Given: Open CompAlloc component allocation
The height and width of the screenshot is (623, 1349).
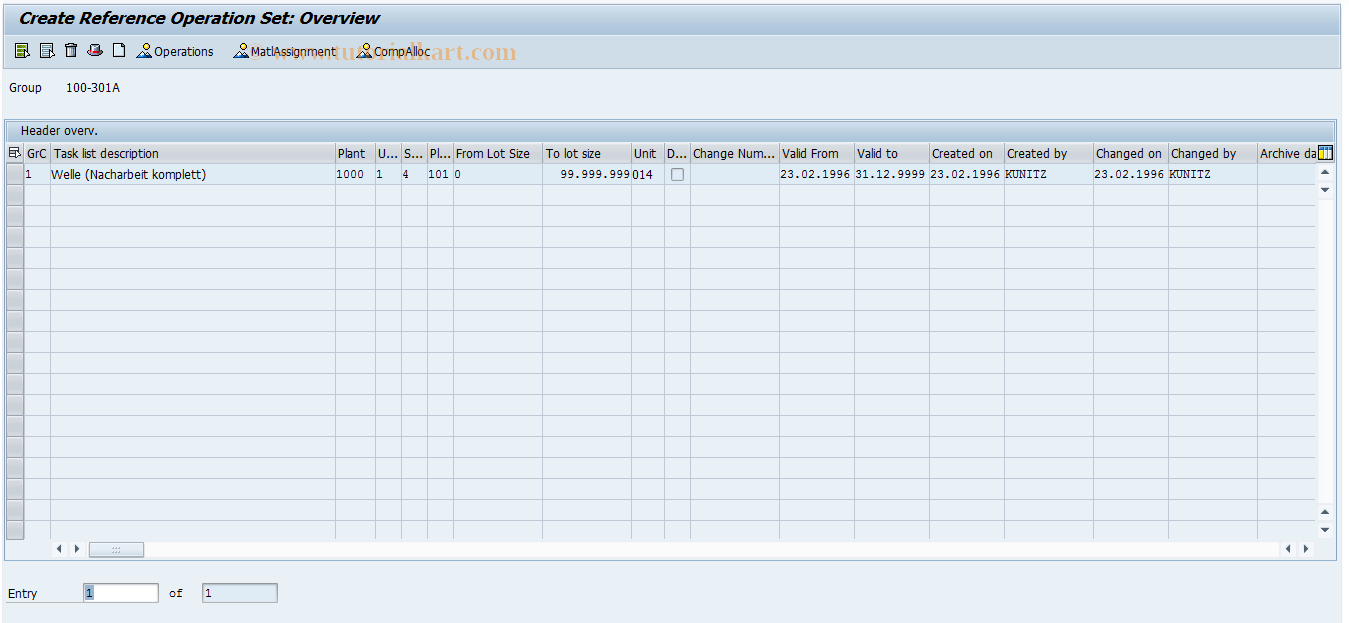Looking at the screenshot, I should (394, 51).
